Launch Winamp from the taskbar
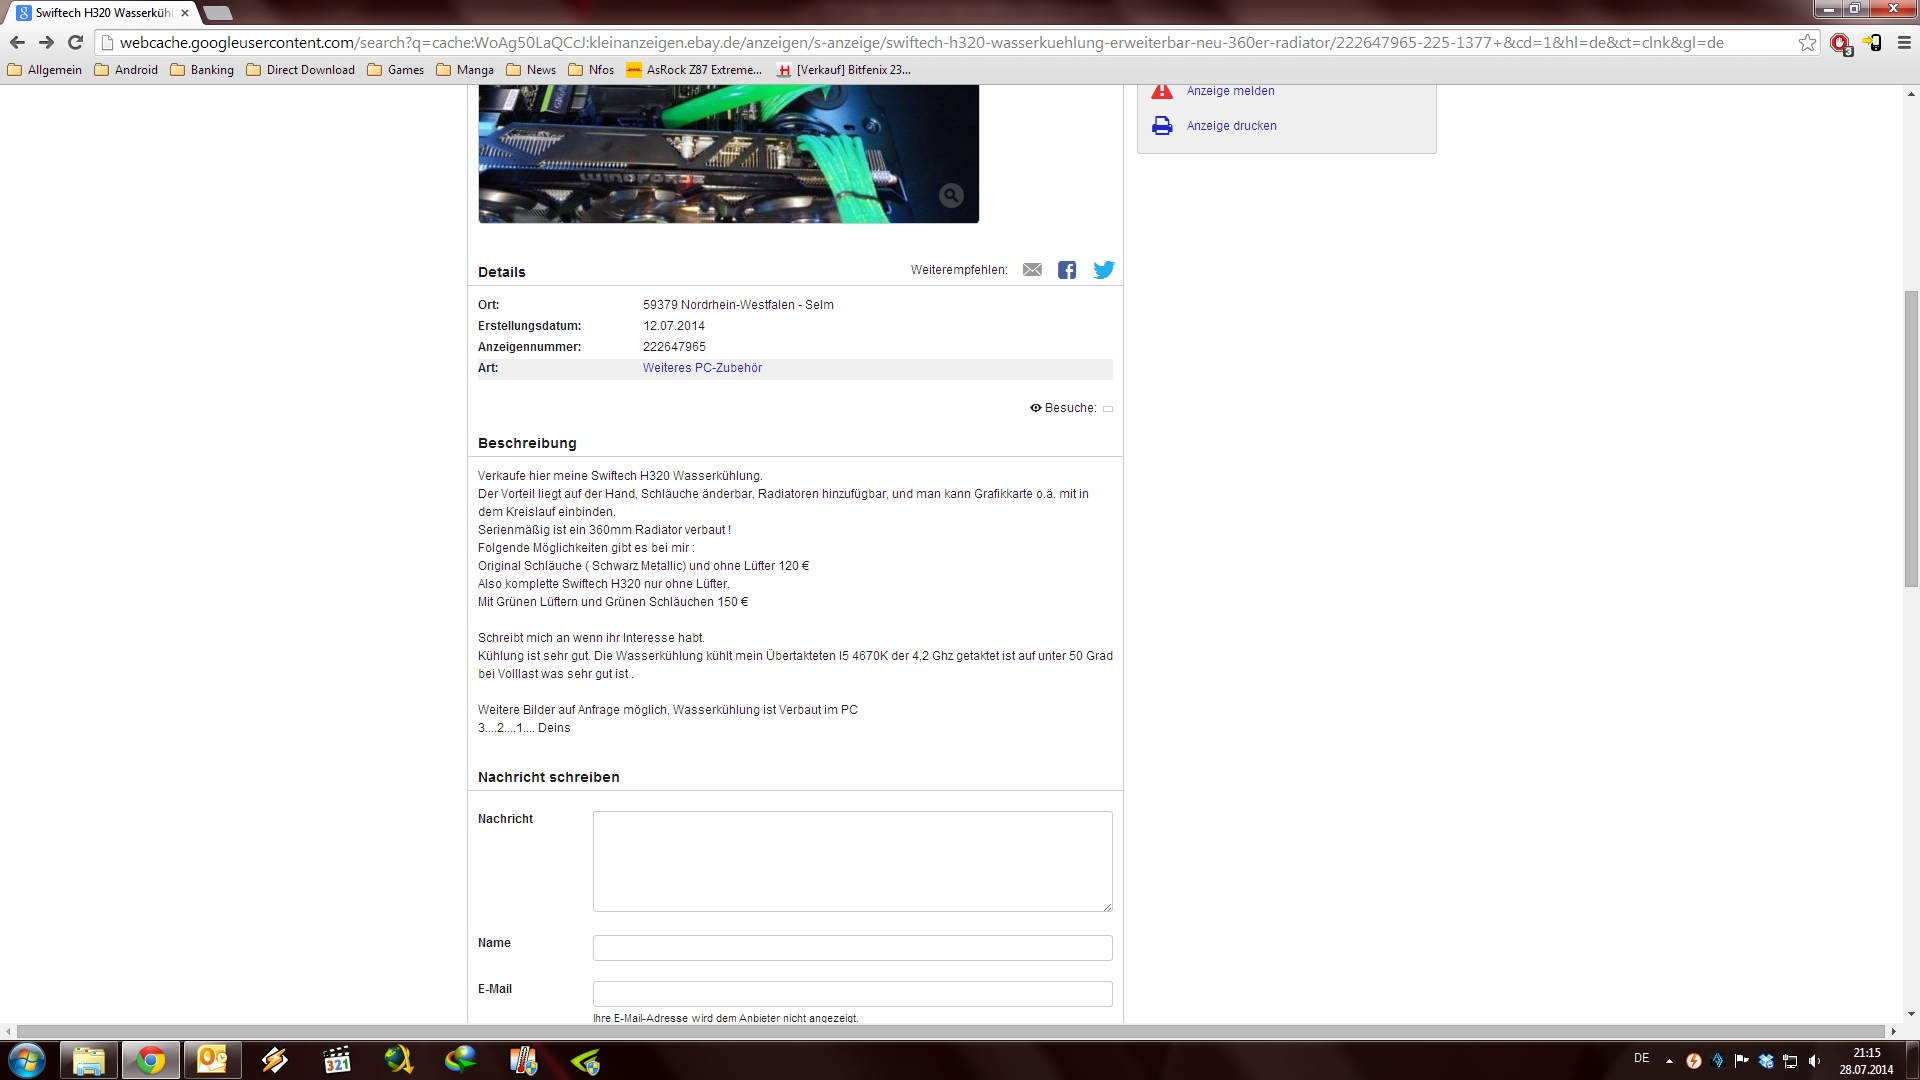 click(x=275, y=1060)
